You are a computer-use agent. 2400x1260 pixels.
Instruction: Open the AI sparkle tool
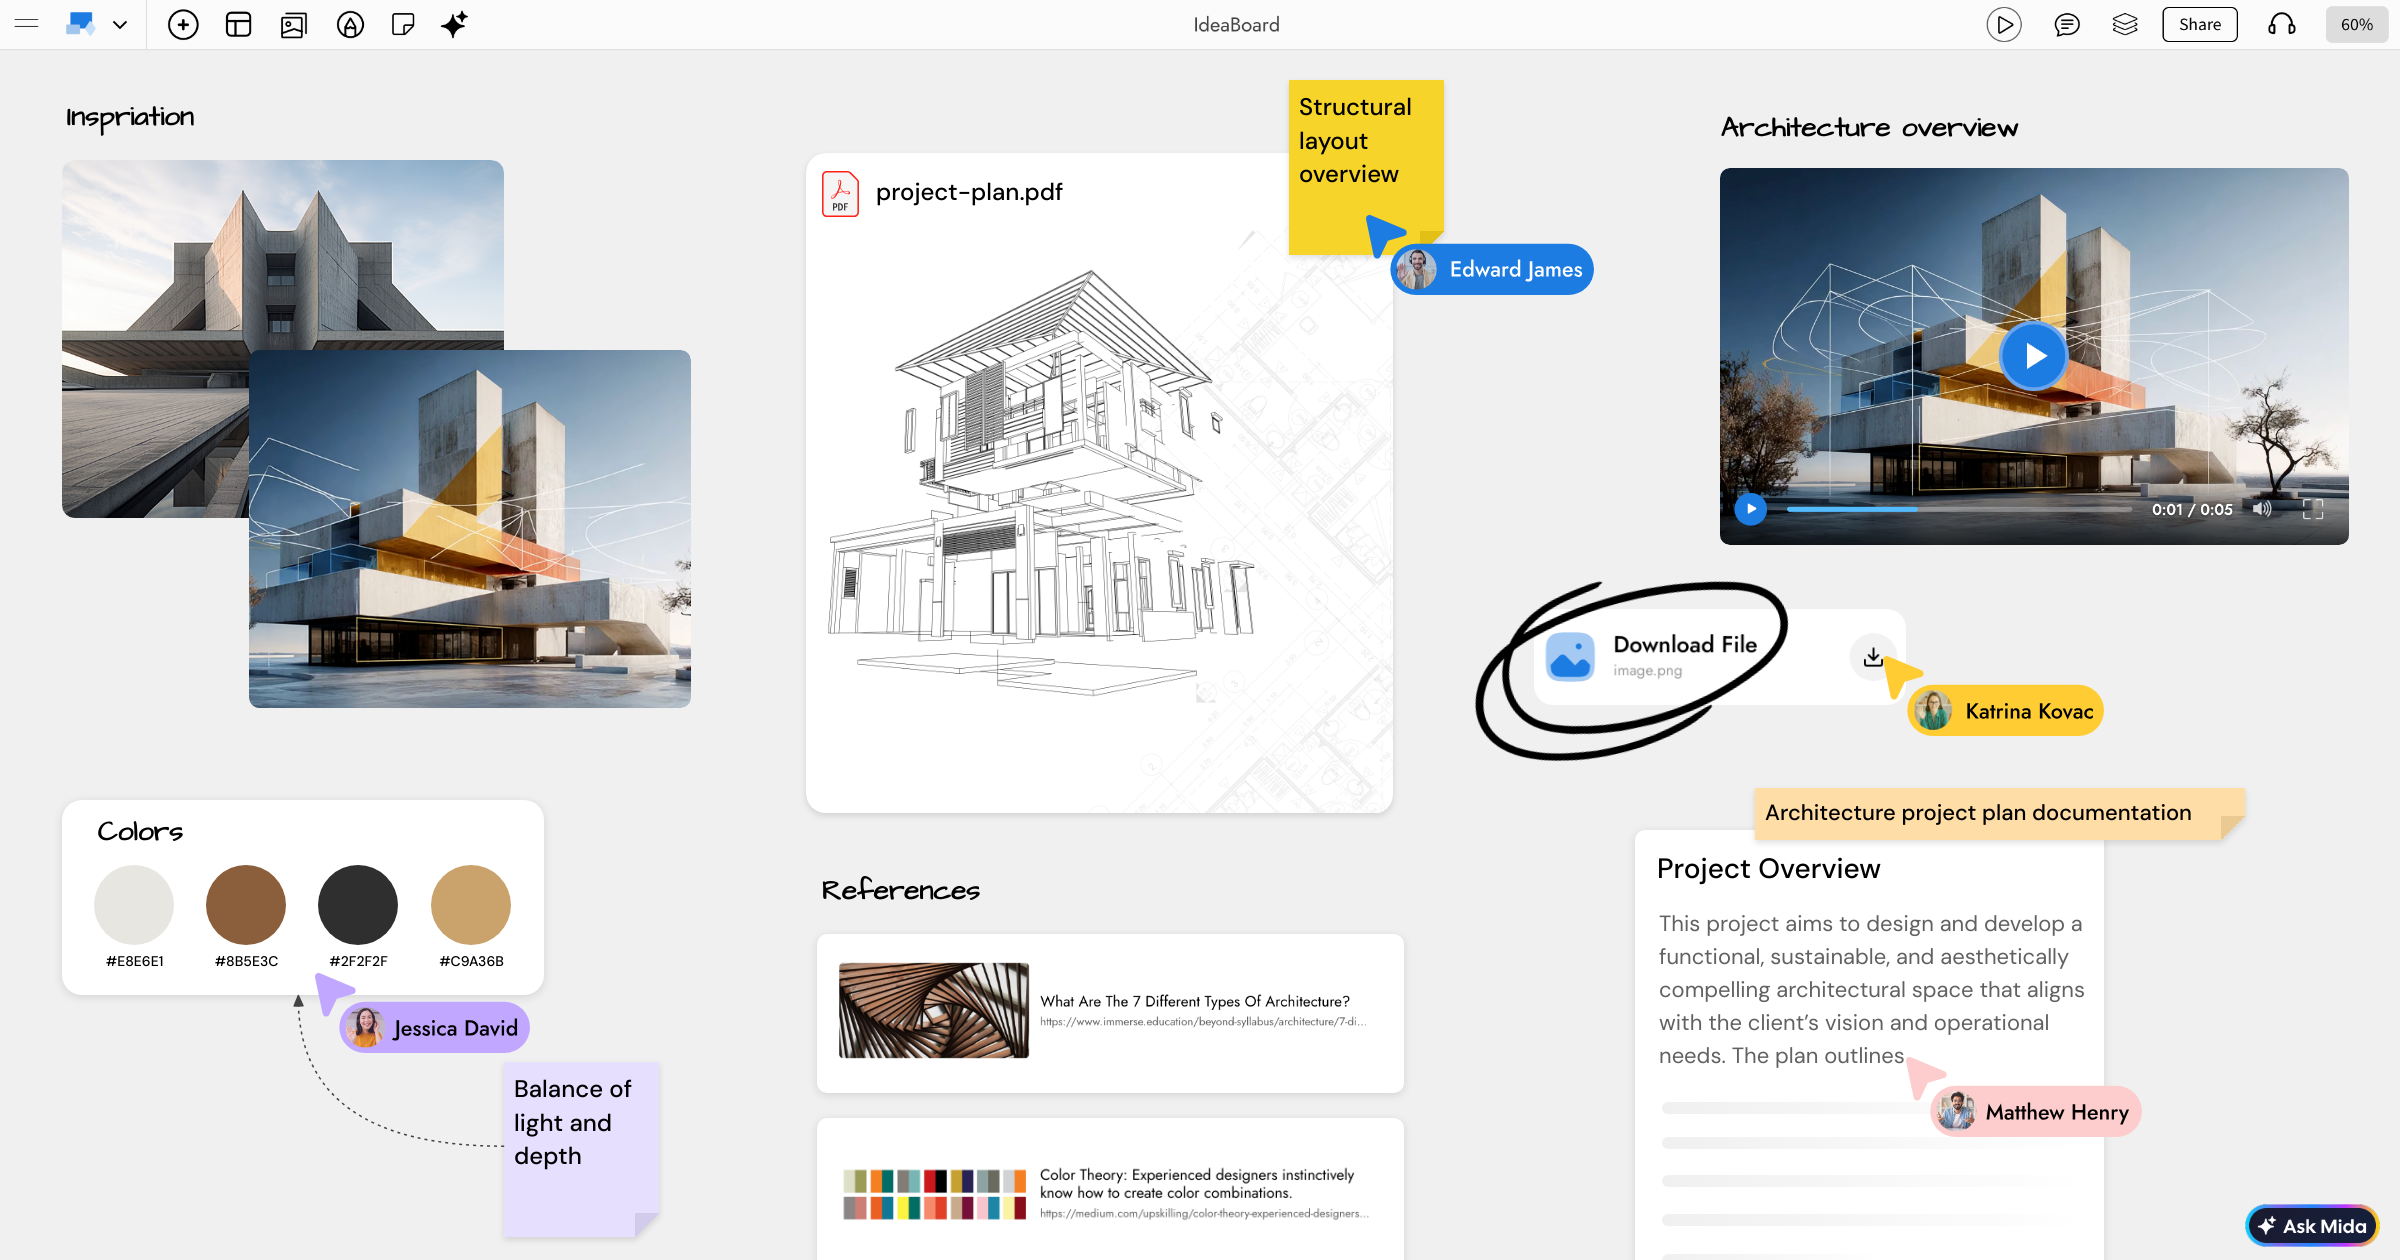pos(454,24)
